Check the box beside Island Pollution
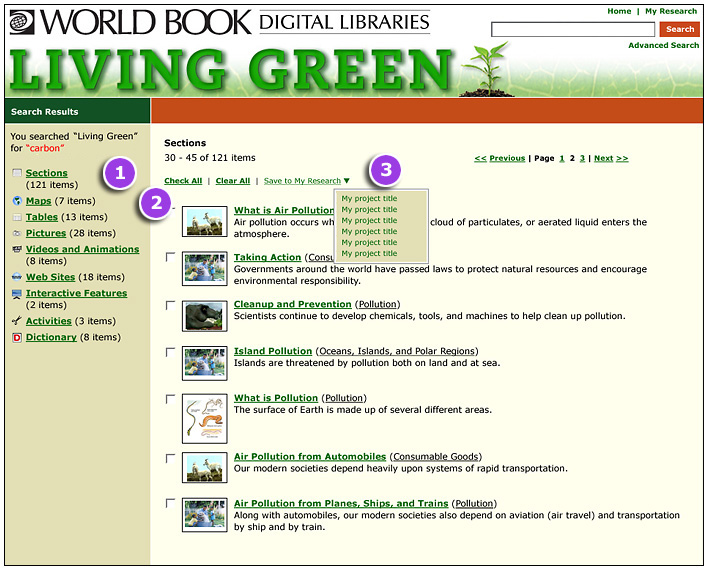 point(170,352)
